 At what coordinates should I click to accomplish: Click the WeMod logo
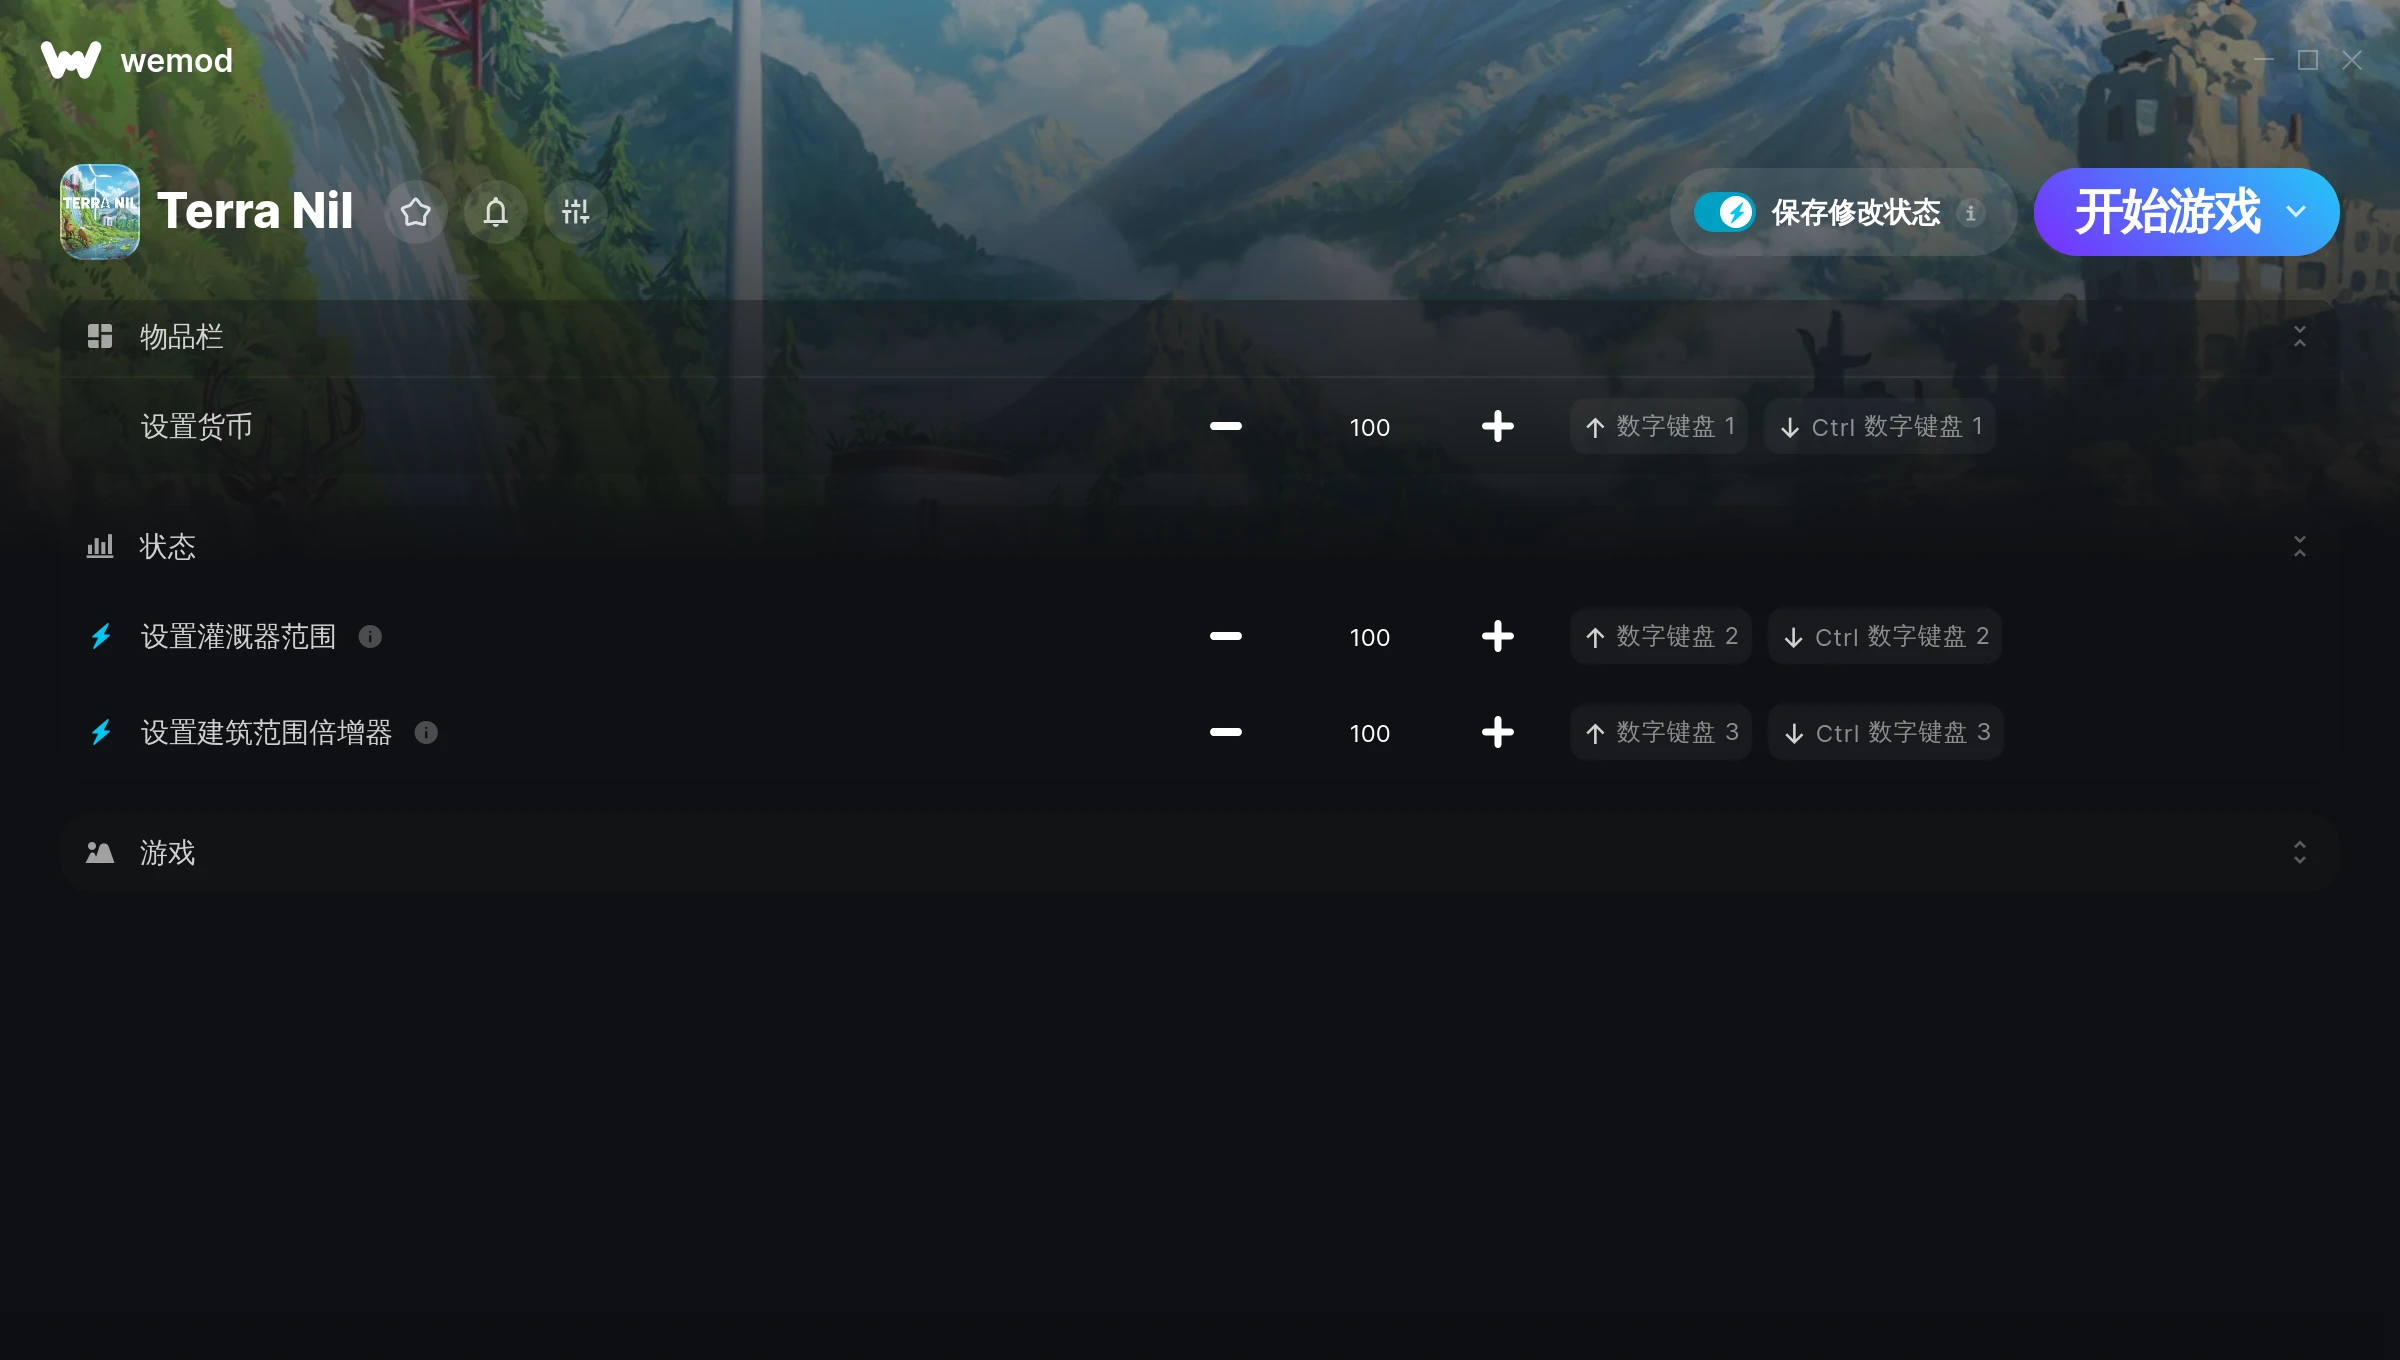[137, 60]
